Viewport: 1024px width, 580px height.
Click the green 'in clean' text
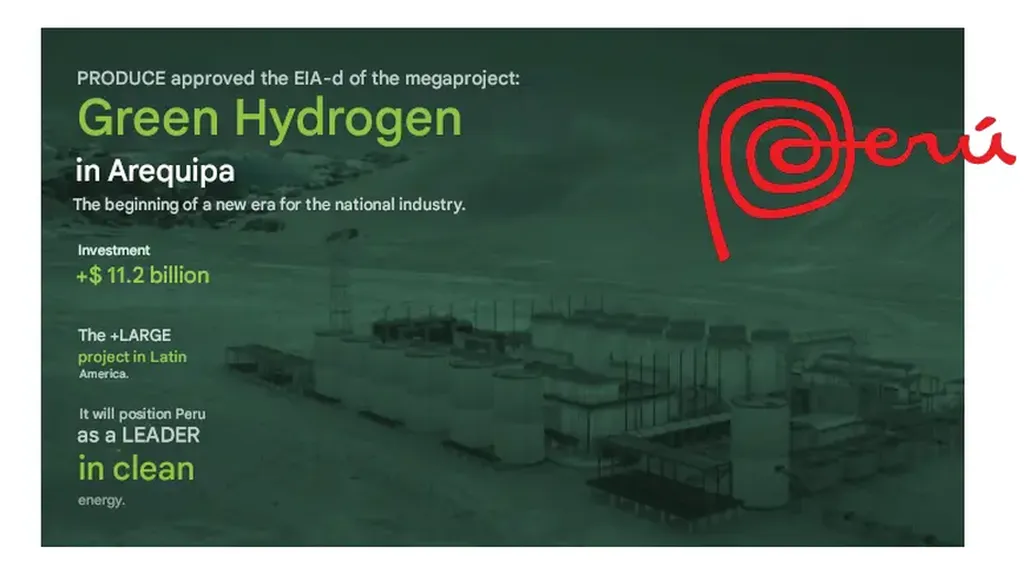click(136, 469)
